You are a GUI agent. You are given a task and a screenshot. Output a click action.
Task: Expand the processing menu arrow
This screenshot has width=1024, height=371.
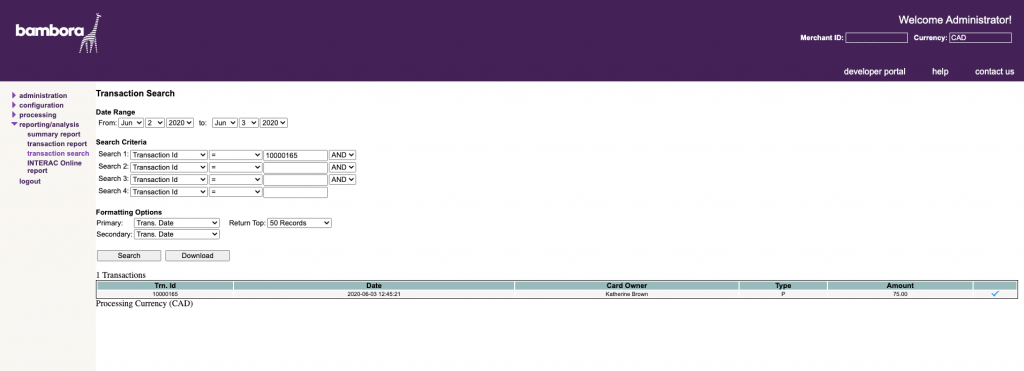[14, 115]
